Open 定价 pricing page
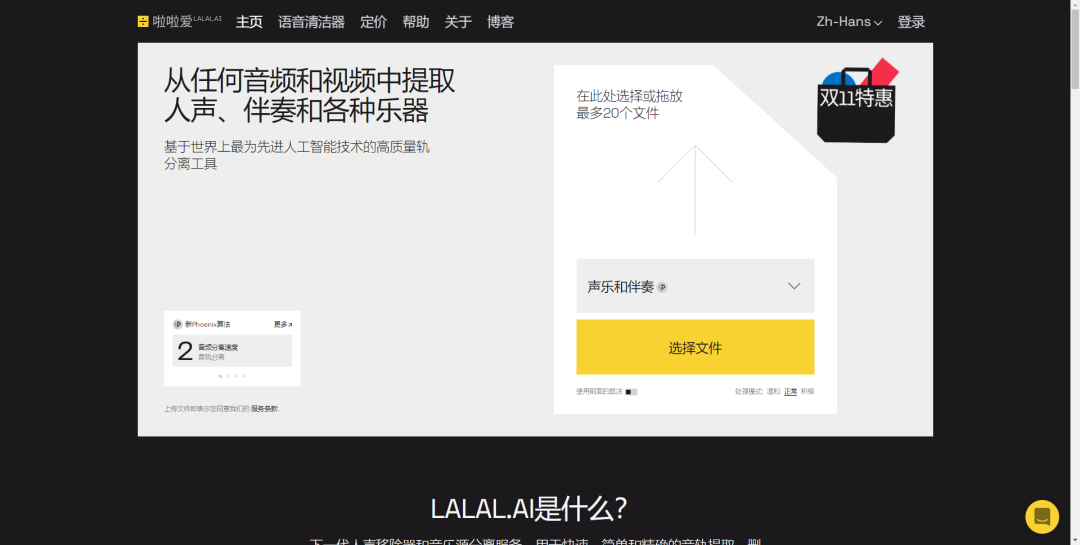This screenshot has width=1080, height=545. (373, 22)
